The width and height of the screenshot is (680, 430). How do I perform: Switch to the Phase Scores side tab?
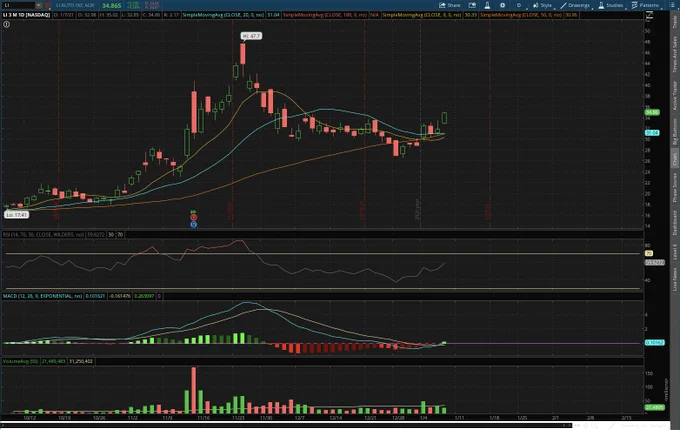pos(675,188)
